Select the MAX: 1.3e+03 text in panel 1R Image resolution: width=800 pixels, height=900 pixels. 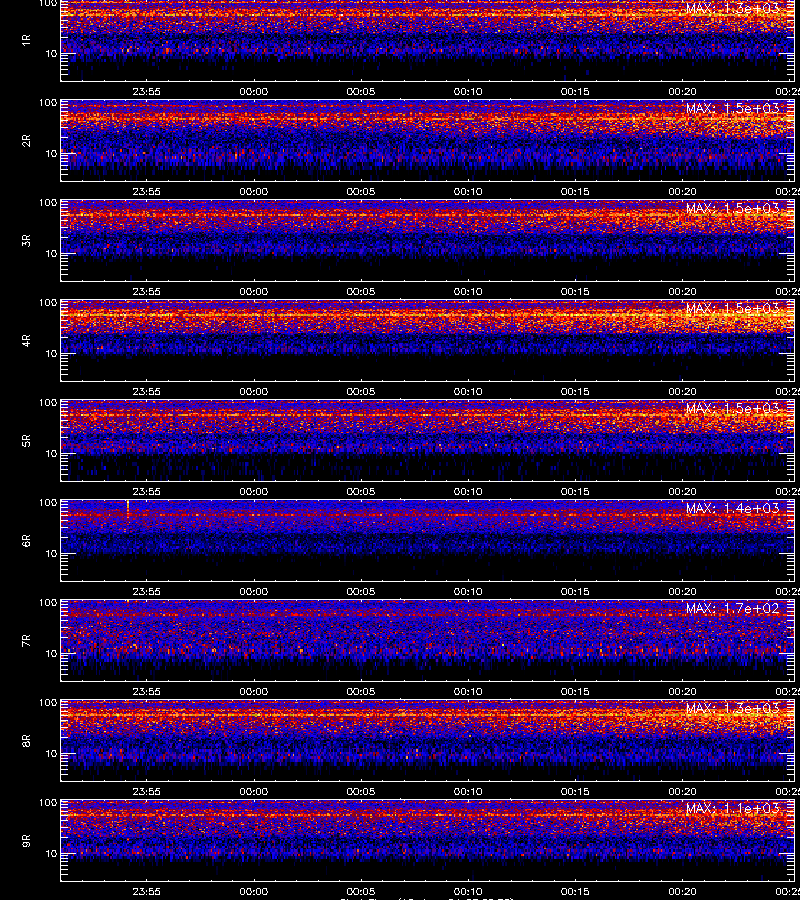coord(733,8)
